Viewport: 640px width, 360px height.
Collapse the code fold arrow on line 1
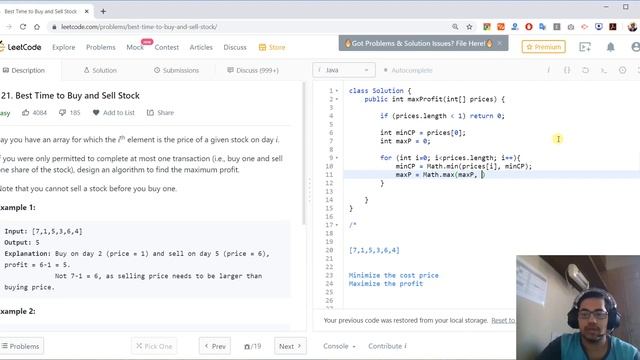[337, 91]
